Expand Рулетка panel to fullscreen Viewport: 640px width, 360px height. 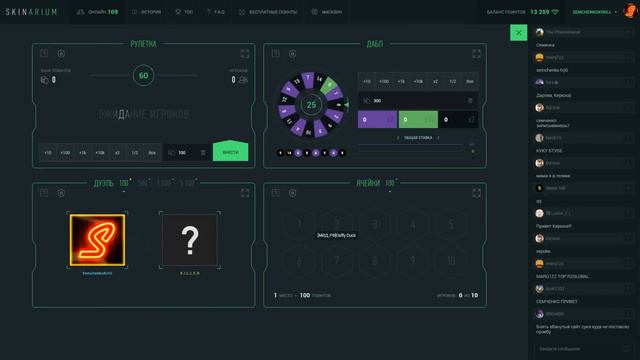[x=245, y=53]
